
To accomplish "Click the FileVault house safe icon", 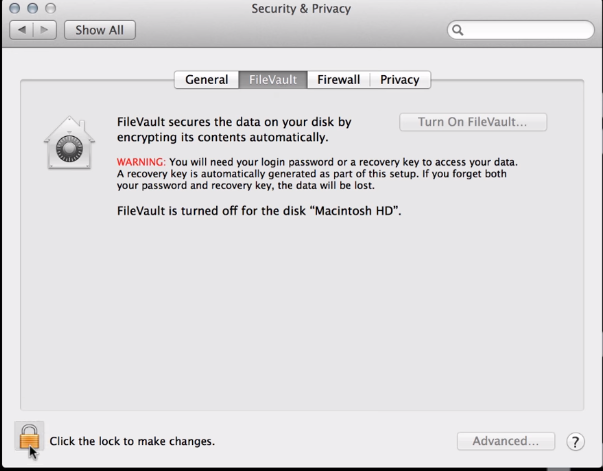I will (x=69, y=143).
